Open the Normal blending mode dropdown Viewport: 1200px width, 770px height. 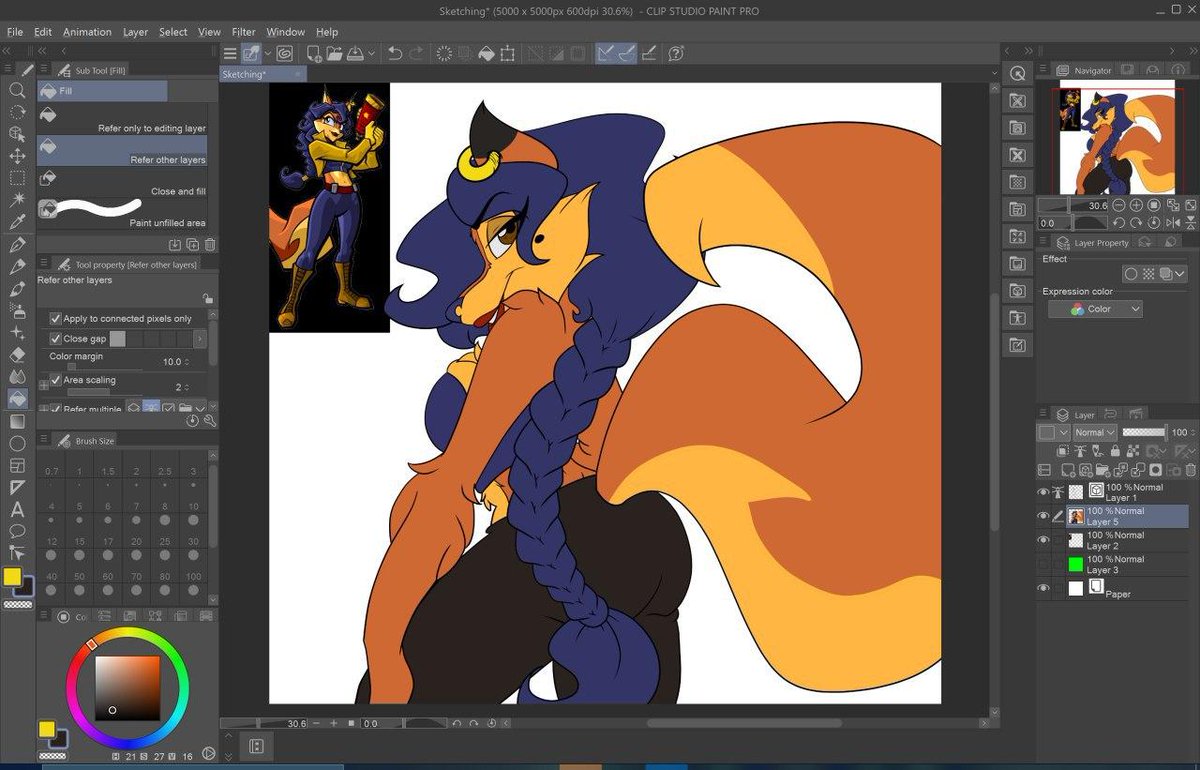pos(1095,432)
